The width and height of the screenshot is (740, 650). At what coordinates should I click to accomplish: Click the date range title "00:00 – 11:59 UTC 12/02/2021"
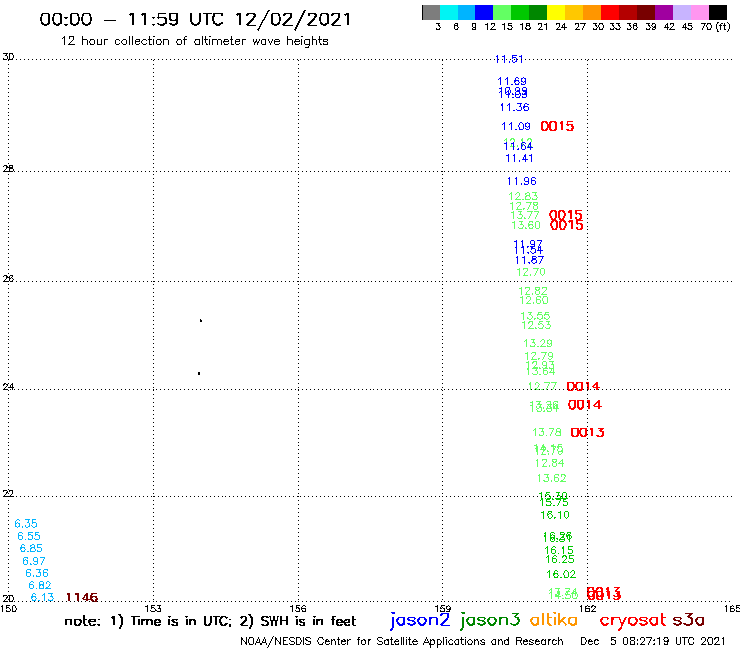pos(195,19)
